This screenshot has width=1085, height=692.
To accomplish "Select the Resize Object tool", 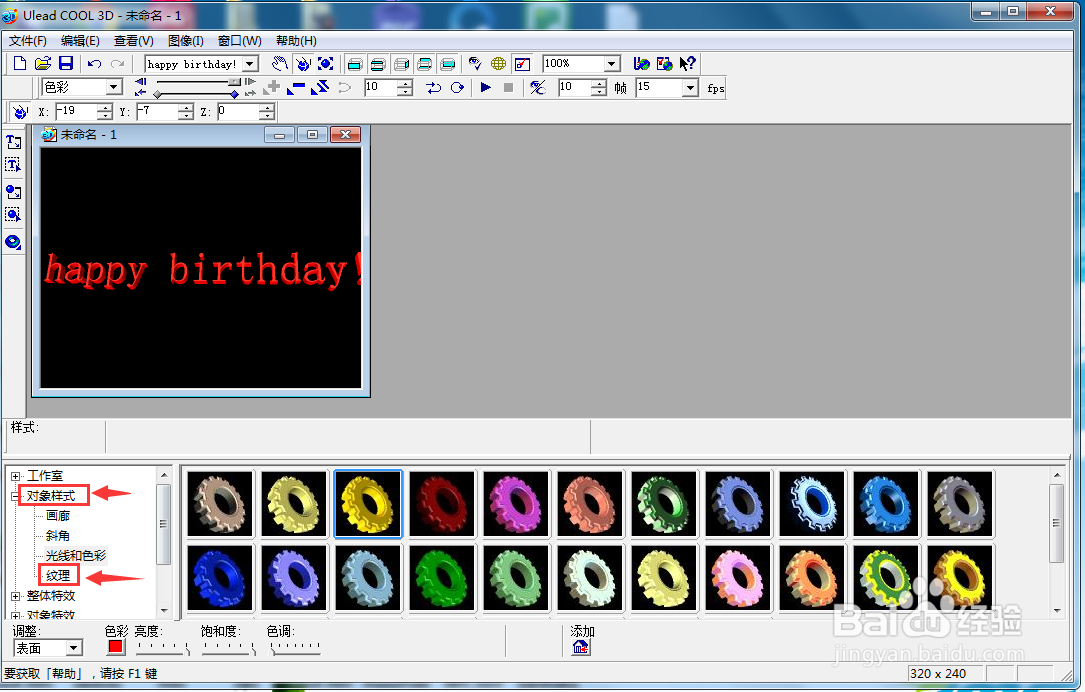I will click(x=326, y=64).
